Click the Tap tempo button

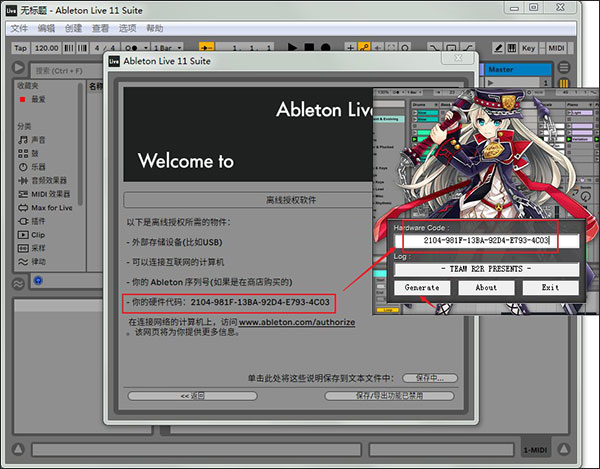(20, 48)
